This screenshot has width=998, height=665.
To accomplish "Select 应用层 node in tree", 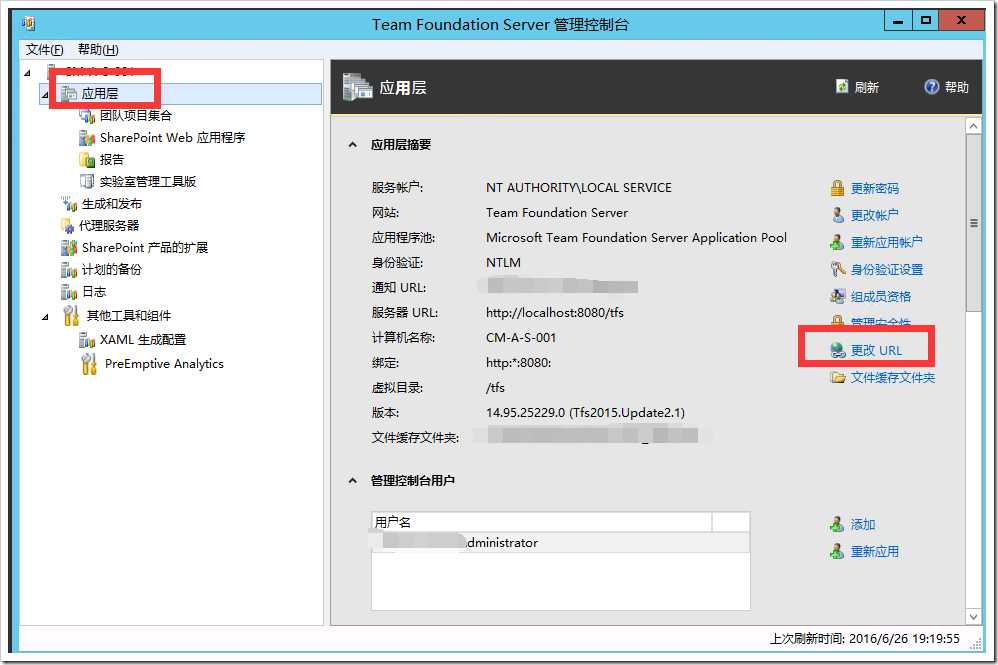I will [100, 94].
